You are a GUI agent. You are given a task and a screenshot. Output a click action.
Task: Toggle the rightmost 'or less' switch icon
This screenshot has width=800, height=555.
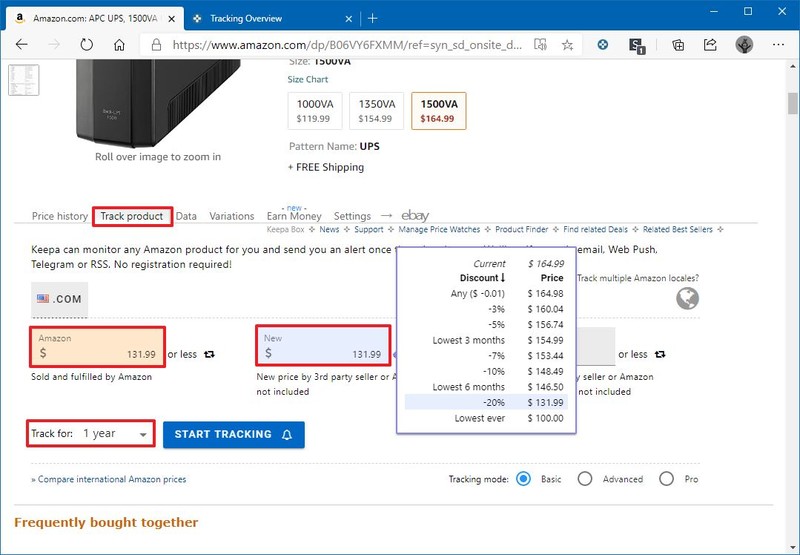(x=660, y=354)
